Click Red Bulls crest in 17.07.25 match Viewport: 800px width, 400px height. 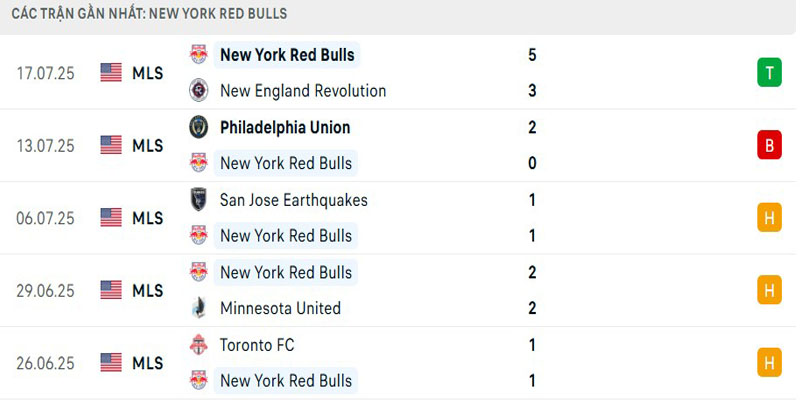point(198,54)
